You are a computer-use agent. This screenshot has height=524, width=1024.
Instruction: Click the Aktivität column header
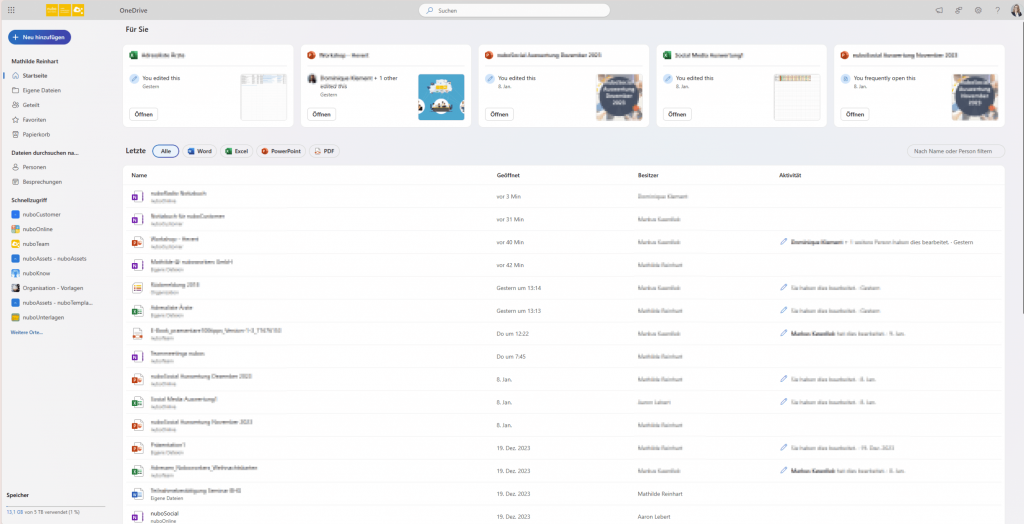790,175
